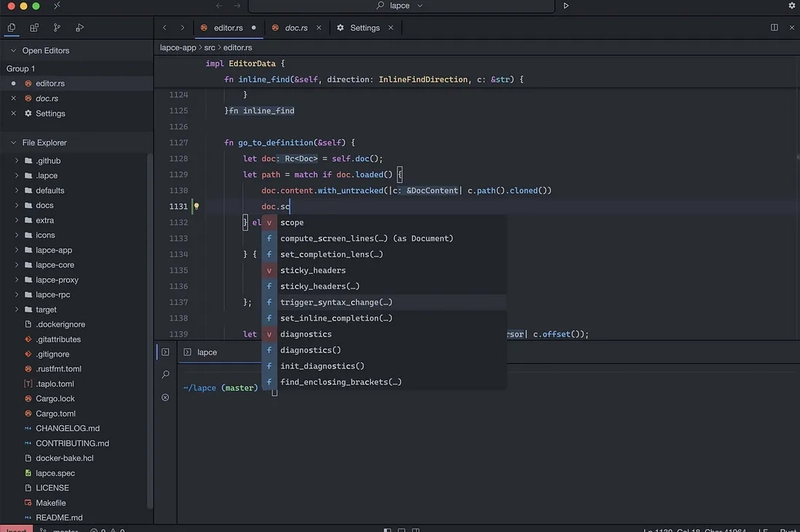
Task: Open the File Explorer panel icon
Action: 11,28
